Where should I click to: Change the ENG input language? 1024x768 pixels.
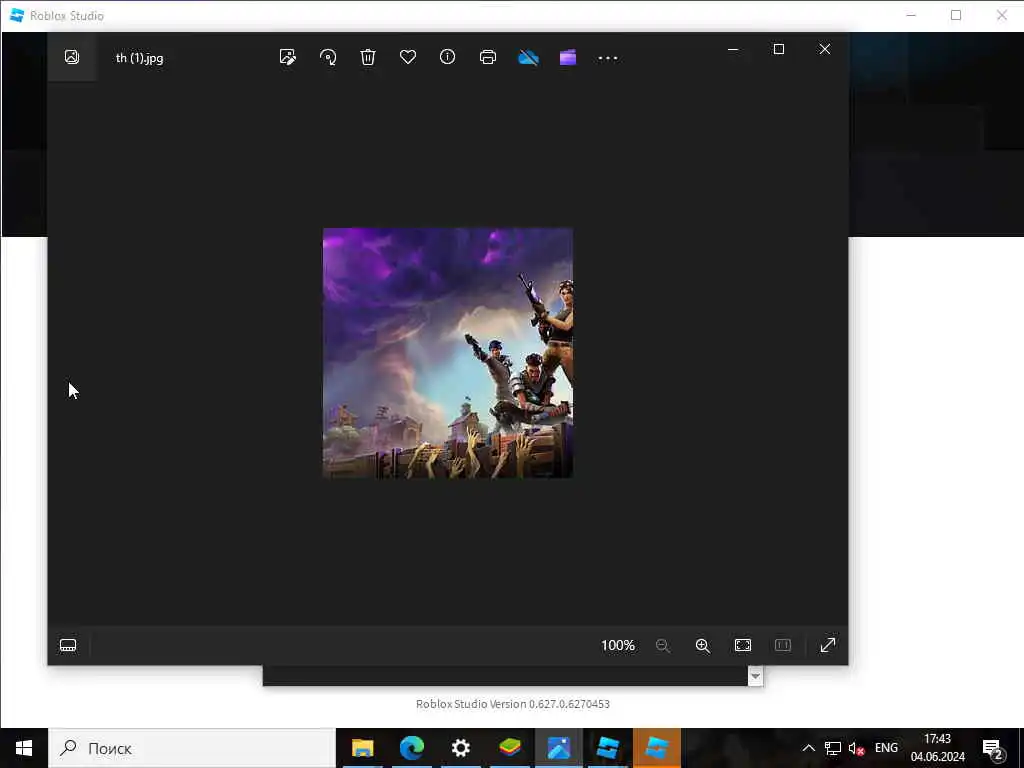click(x=886, y=748)
